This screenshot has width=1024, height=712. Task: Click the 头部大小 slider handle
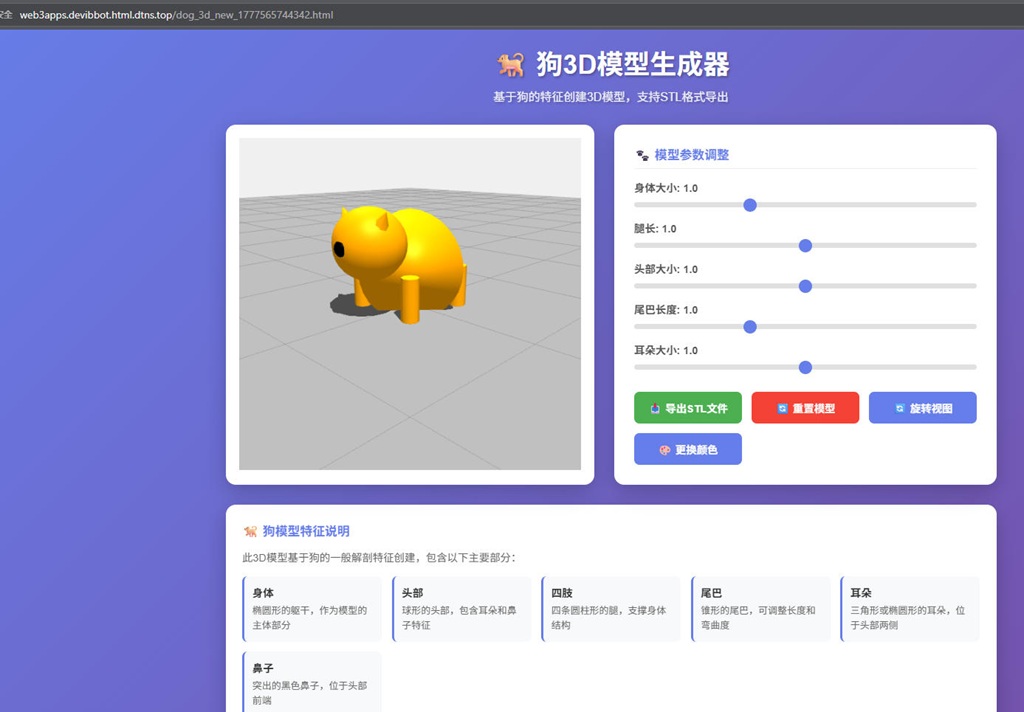click(x=805, y=286)
